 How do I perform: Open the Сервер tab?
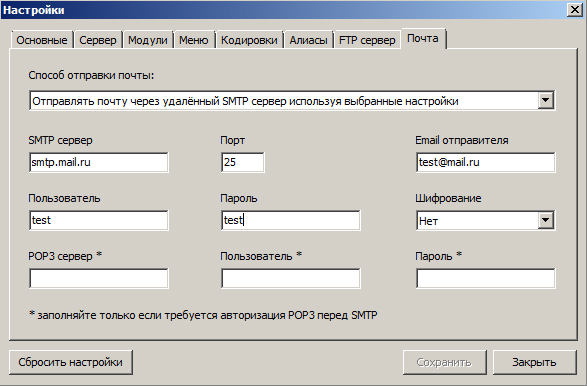click(x=98, y=40)
